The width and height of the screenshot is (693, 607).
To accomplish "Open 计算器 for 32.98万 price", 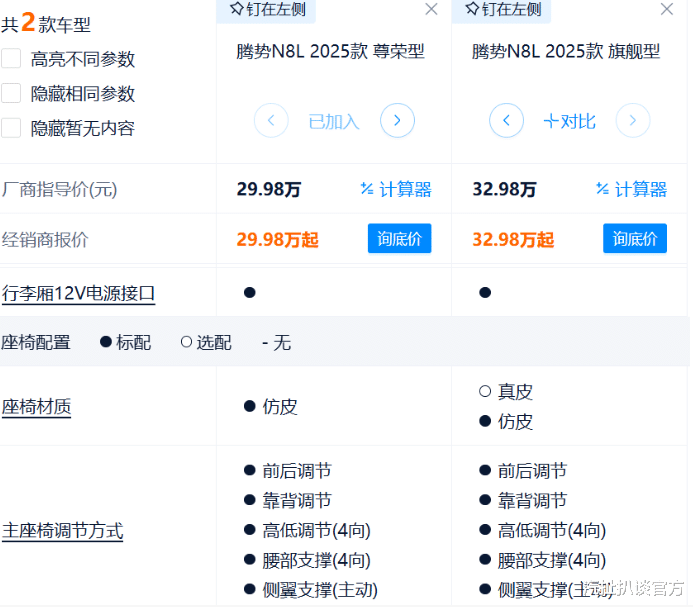I will point(631,189).
